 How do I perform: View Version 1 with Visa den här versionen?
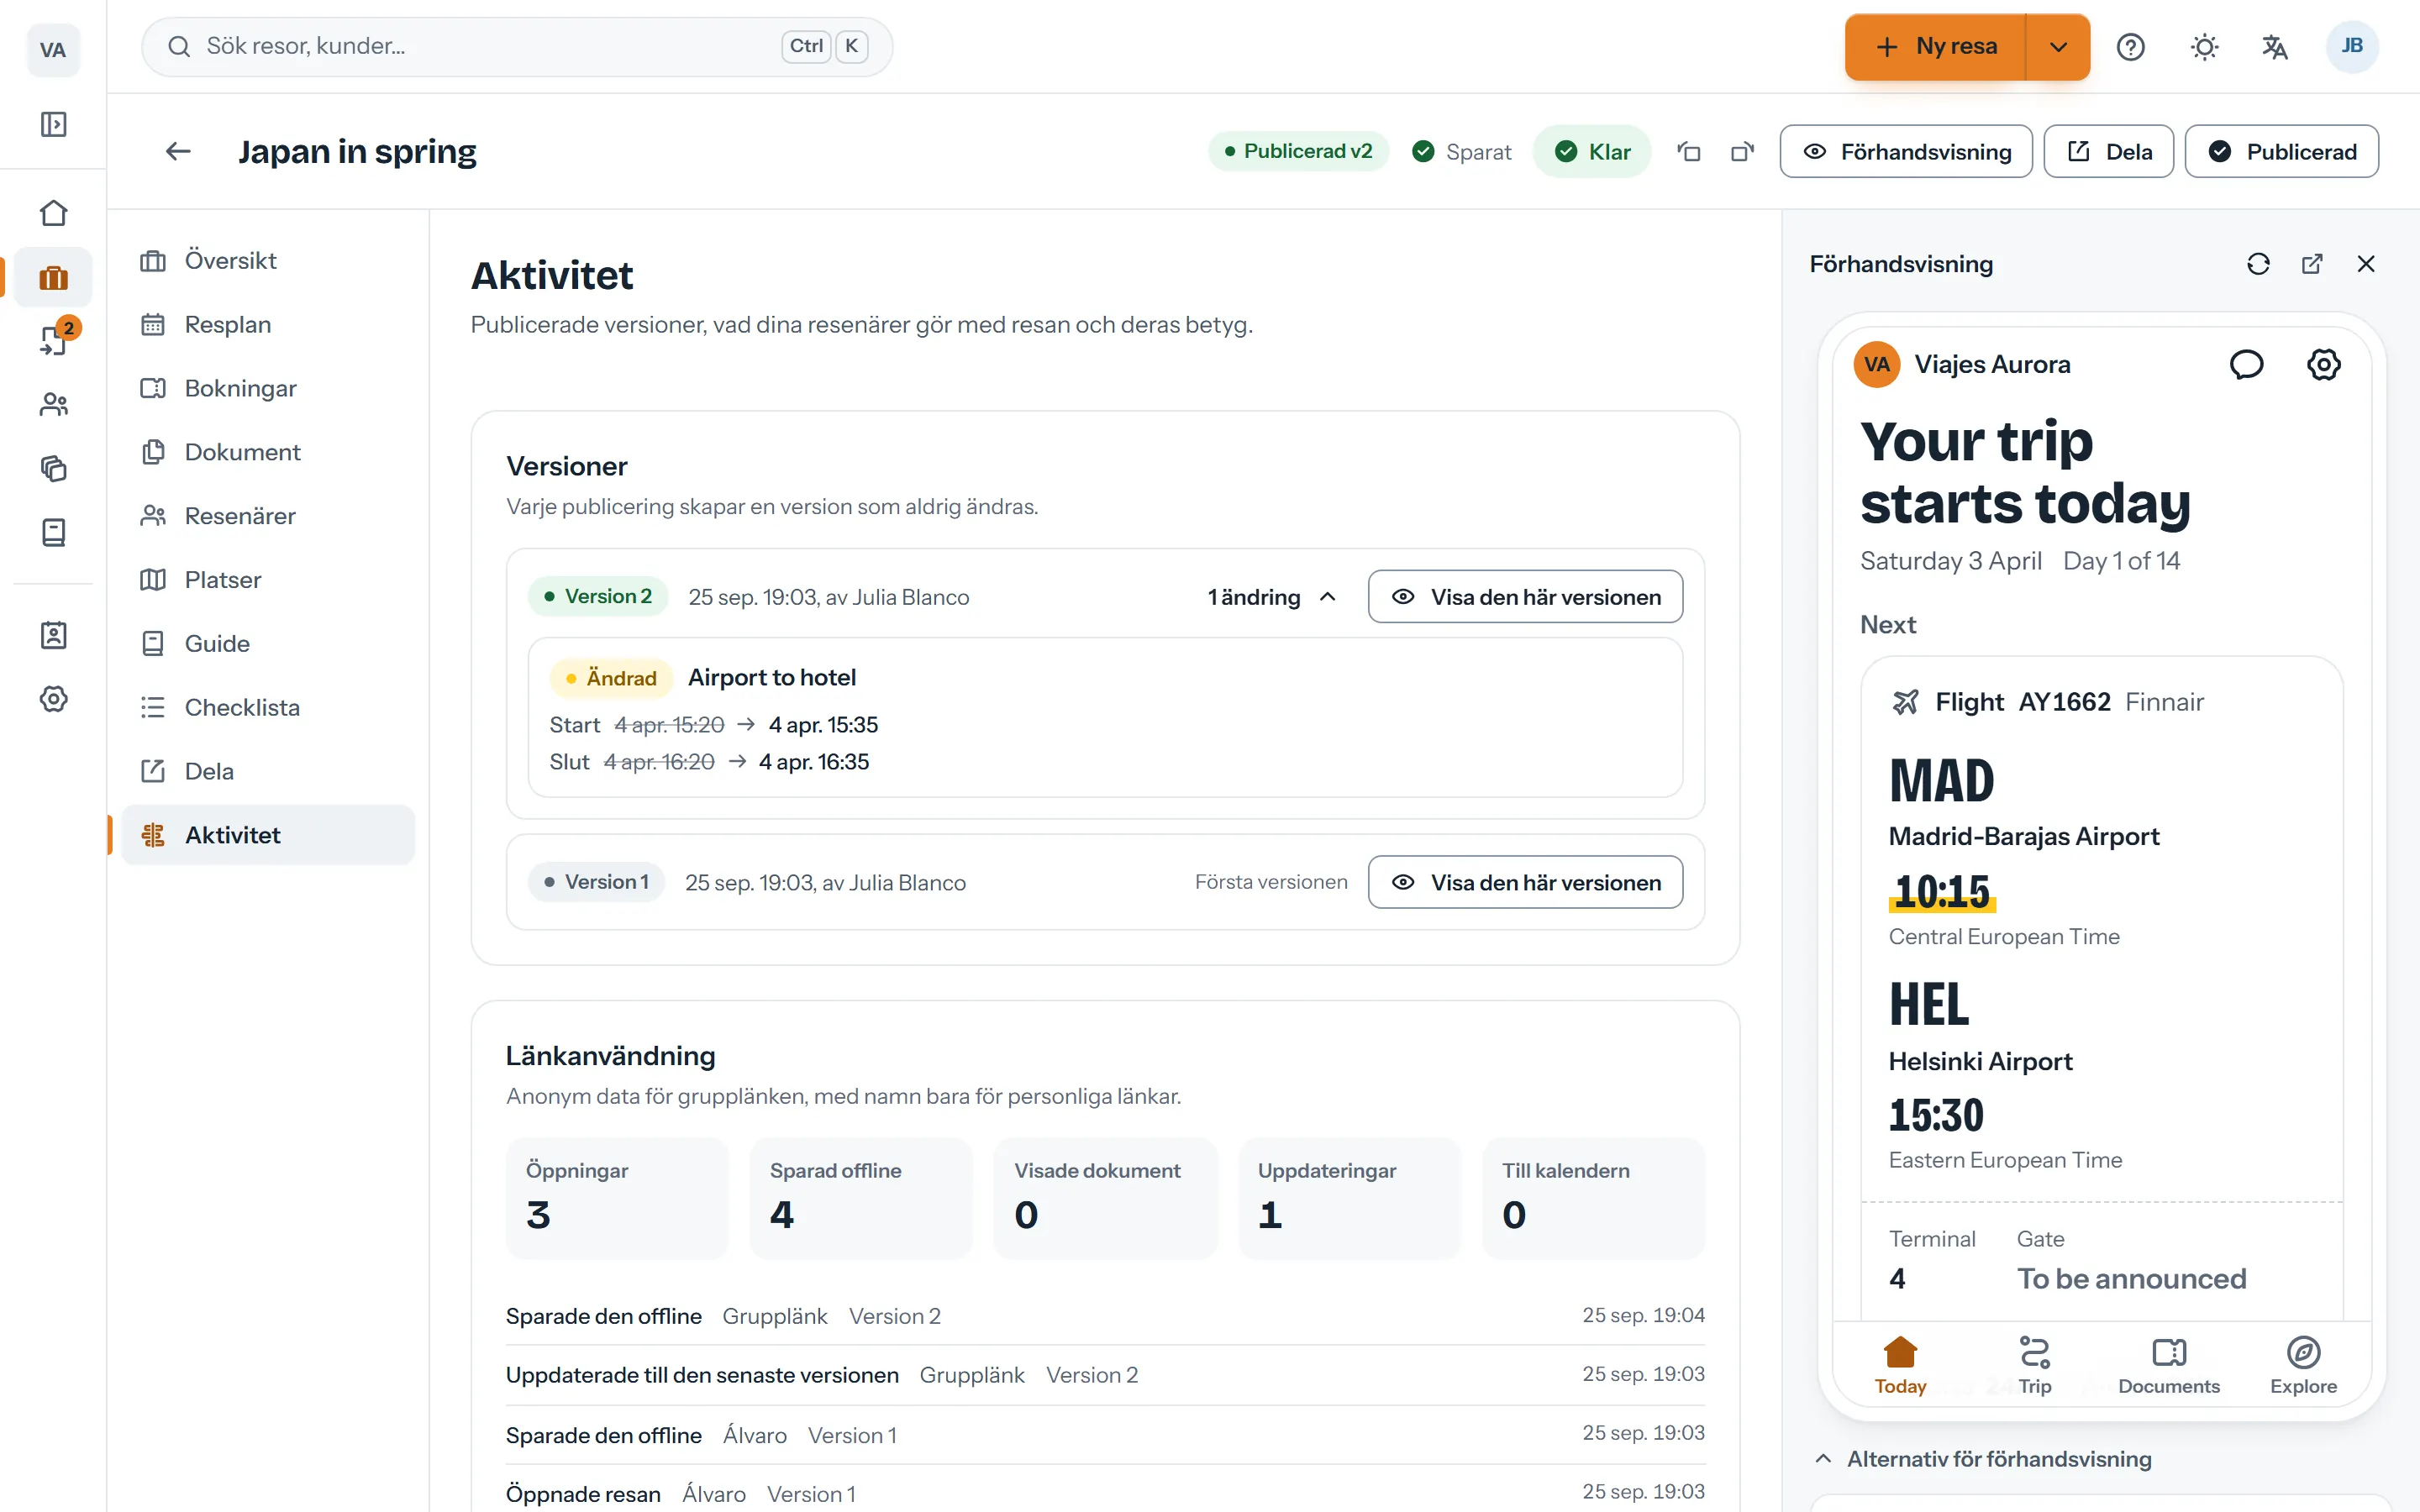1525,882
